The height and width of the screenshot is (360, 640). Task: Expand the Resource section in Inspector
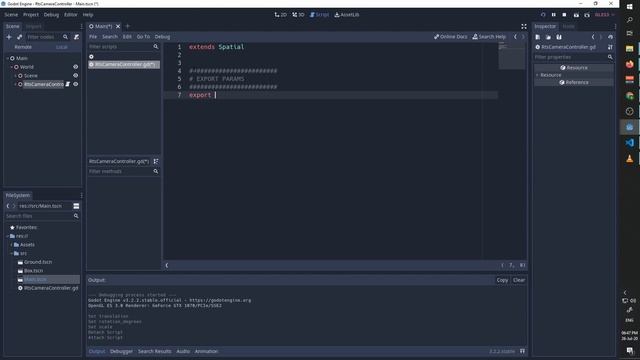[537, 75]
